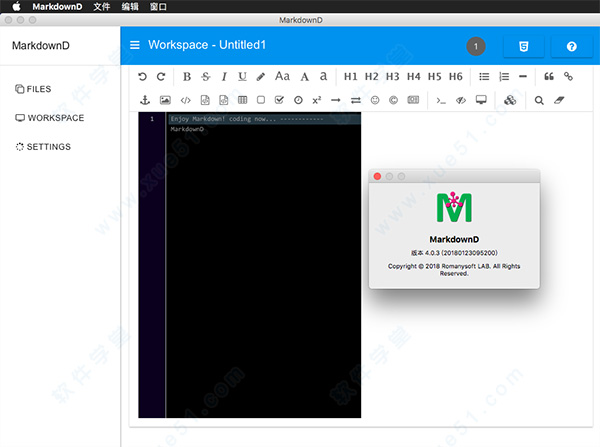Click the HTML5 export button
The width and height of the screenshot is (600, 447).
(523, 46)
